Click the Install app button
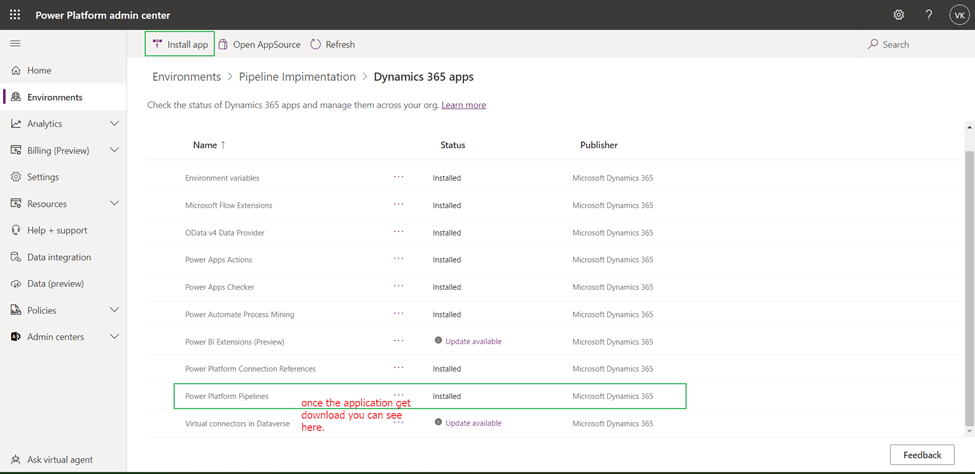975x474 pixels. pyautogui.click(x=180, y=44)
